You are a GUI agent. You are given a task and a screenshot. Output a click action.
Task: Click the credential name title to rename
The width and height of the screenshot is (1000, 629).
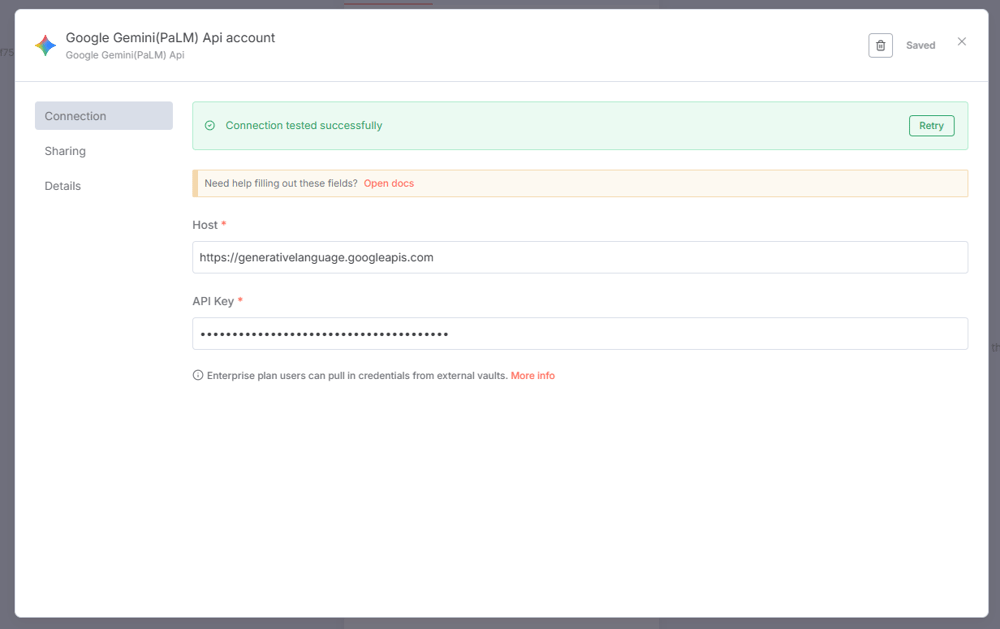pos(170,38)
